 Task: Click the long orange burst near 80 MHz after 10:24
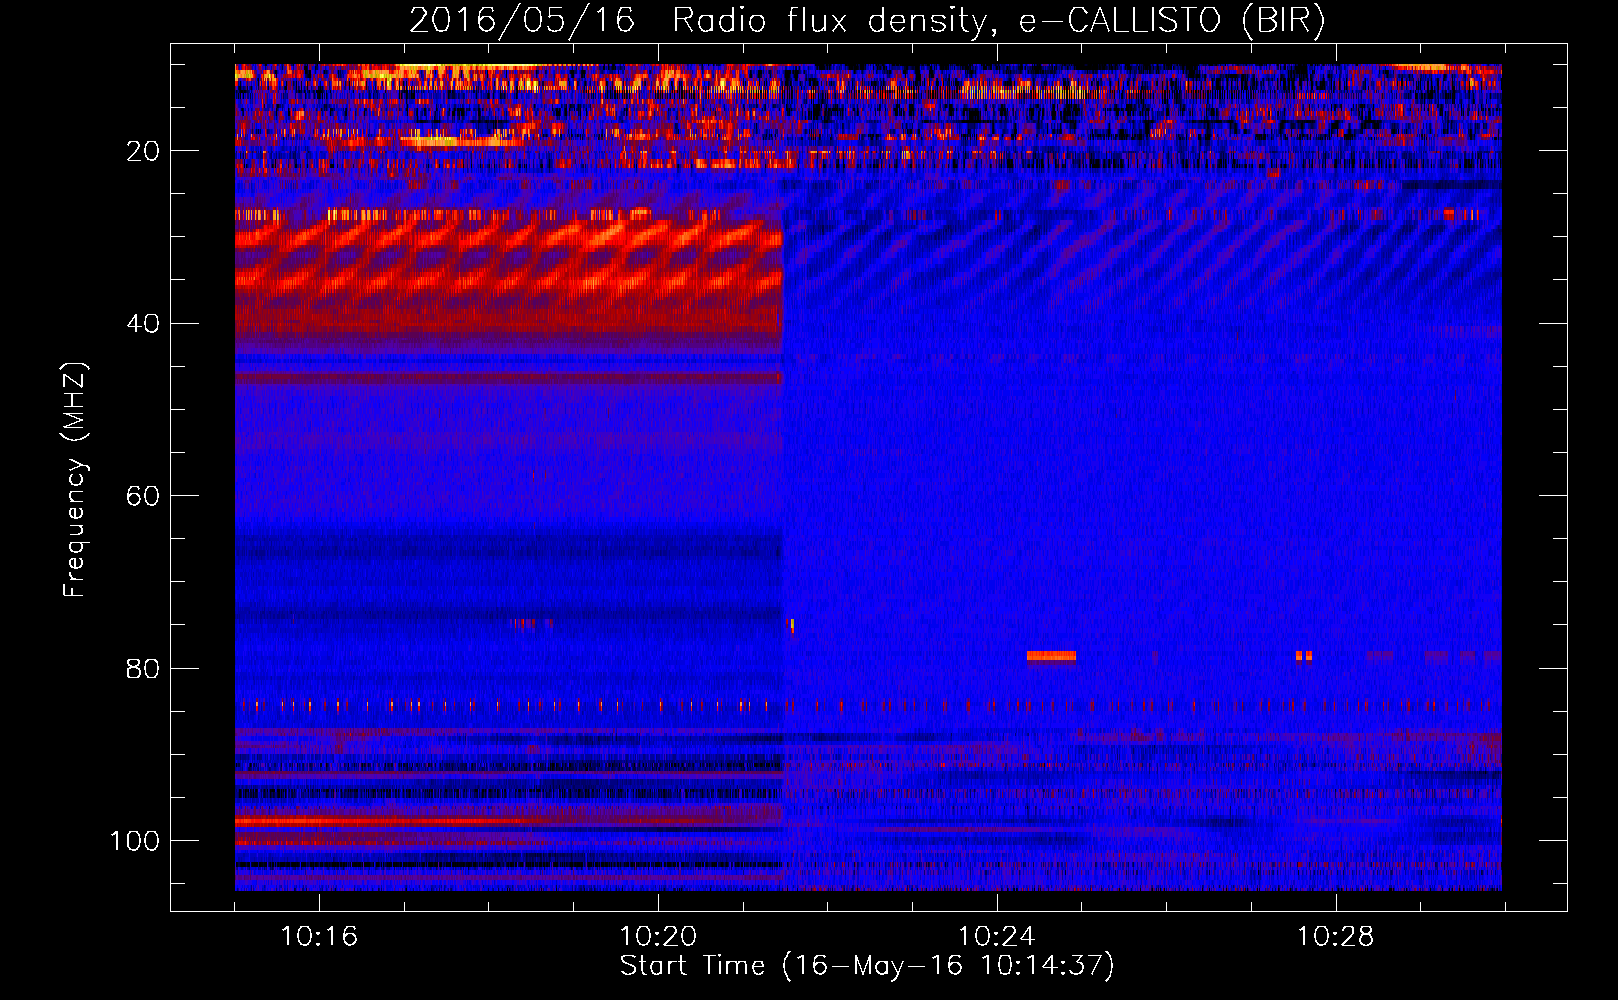click(x=1051, y=656)
